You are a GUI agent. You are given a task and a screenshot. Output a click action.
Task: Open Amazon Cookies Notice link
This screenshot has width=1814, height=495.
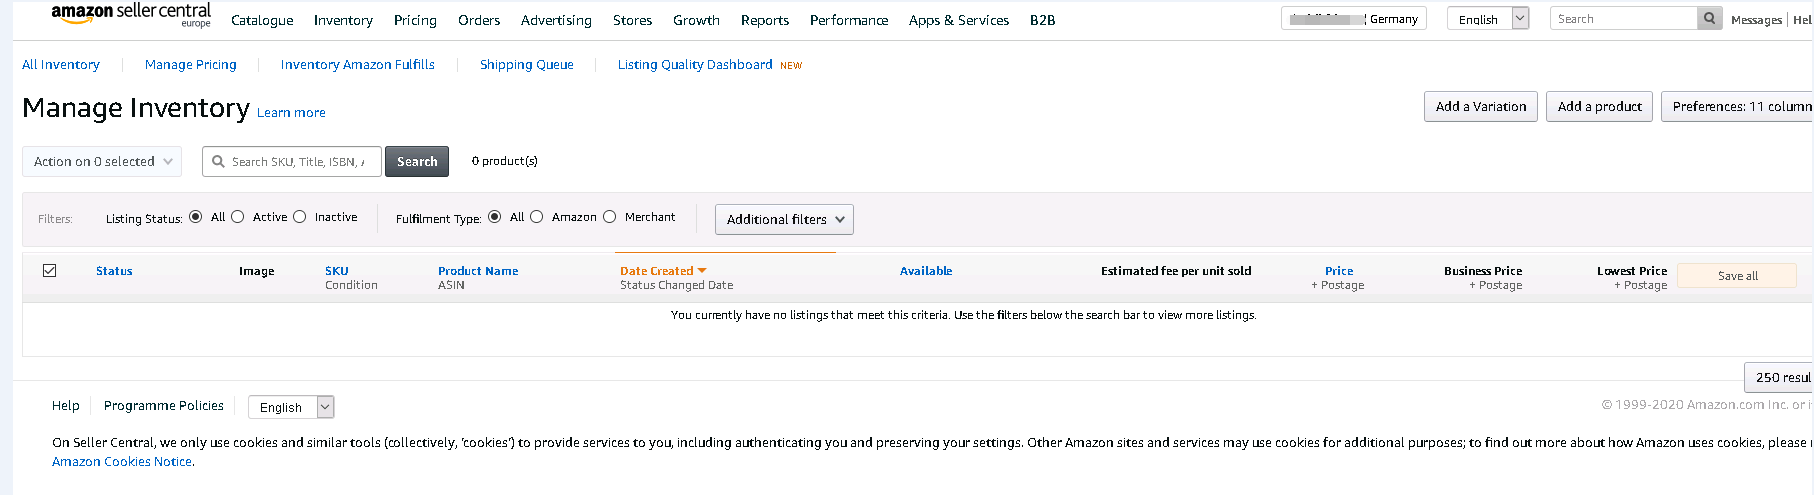coord(122,461)
